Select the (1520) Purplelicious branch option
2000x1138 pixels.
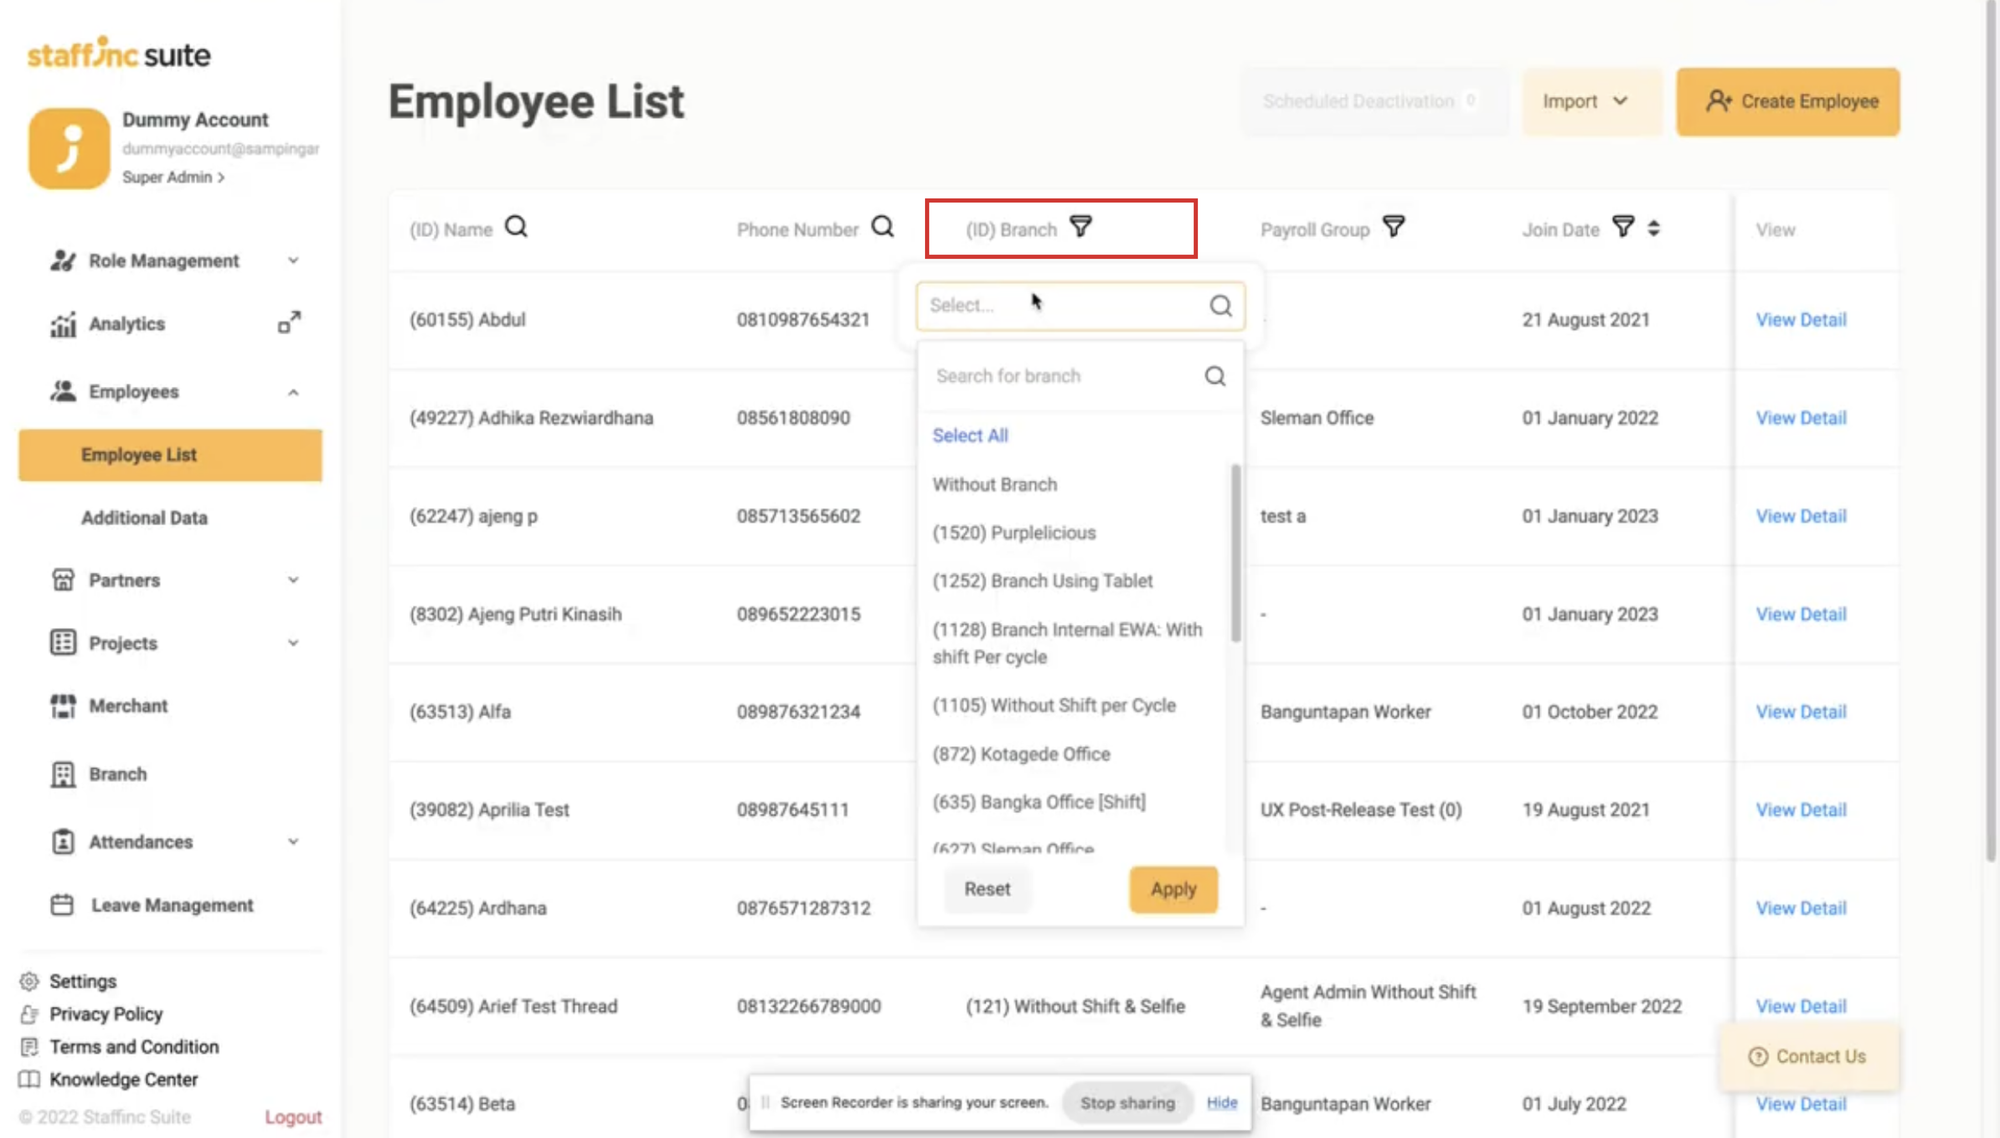point(1014,532)
